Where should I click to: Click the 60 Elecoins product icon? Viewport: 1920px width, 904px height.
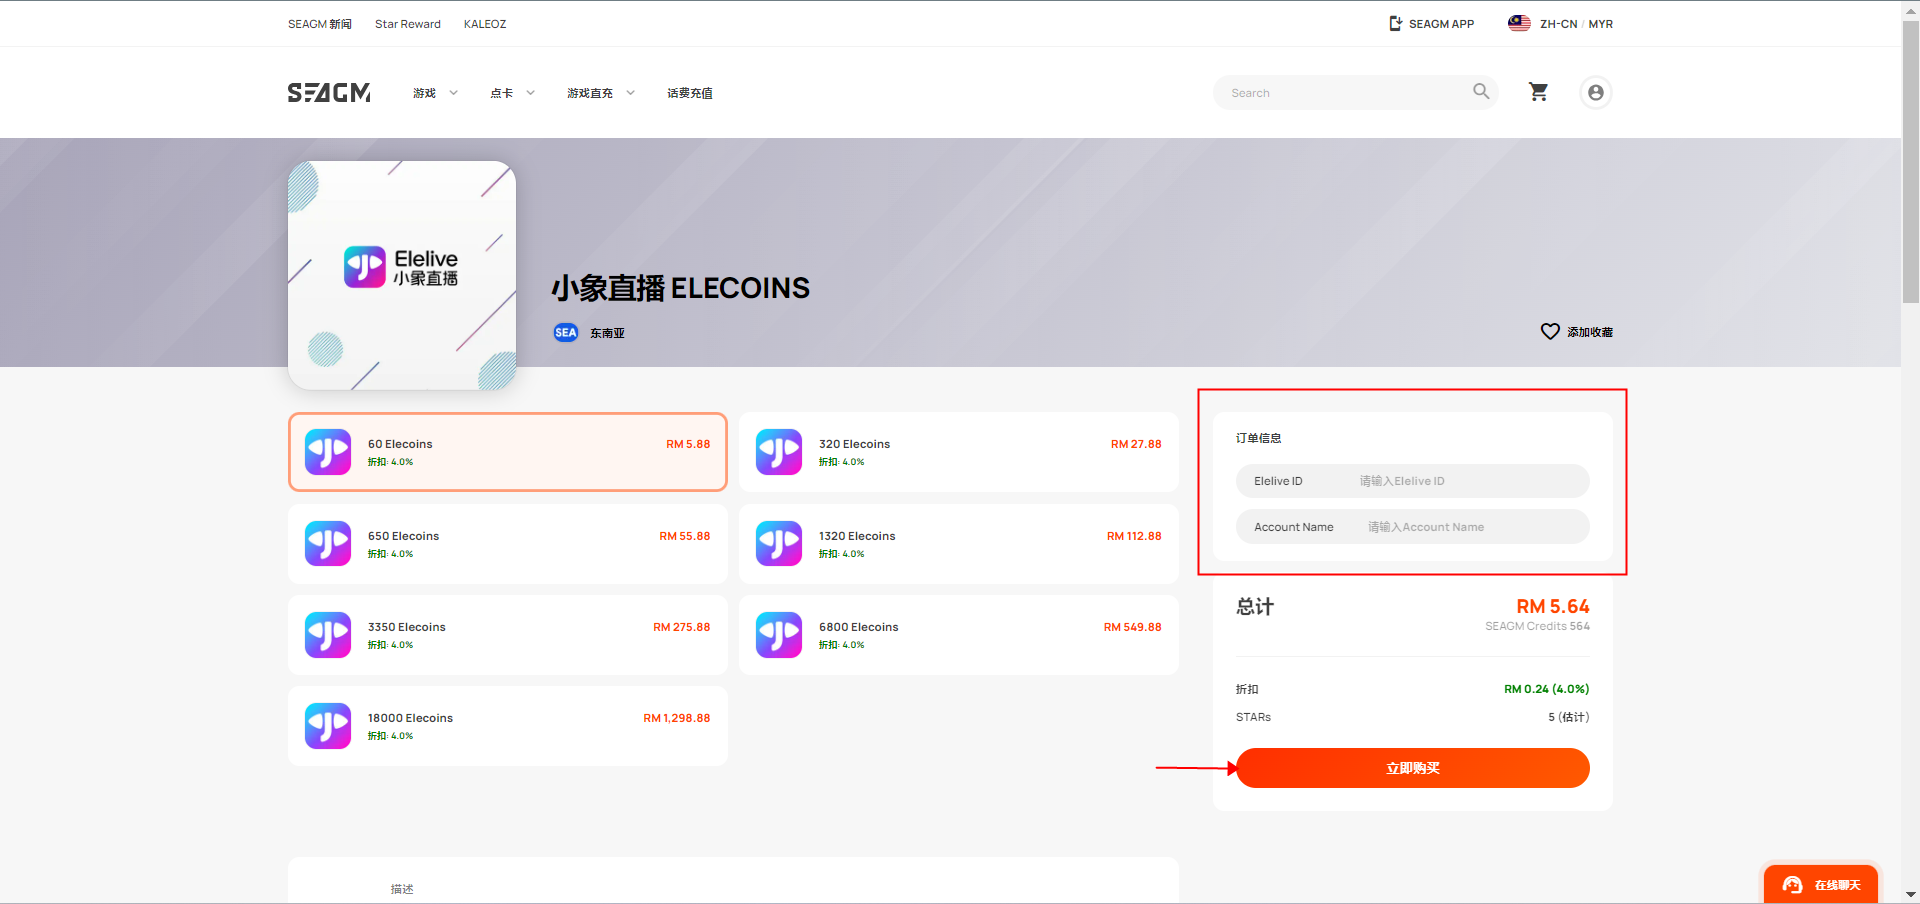[328, 452]
